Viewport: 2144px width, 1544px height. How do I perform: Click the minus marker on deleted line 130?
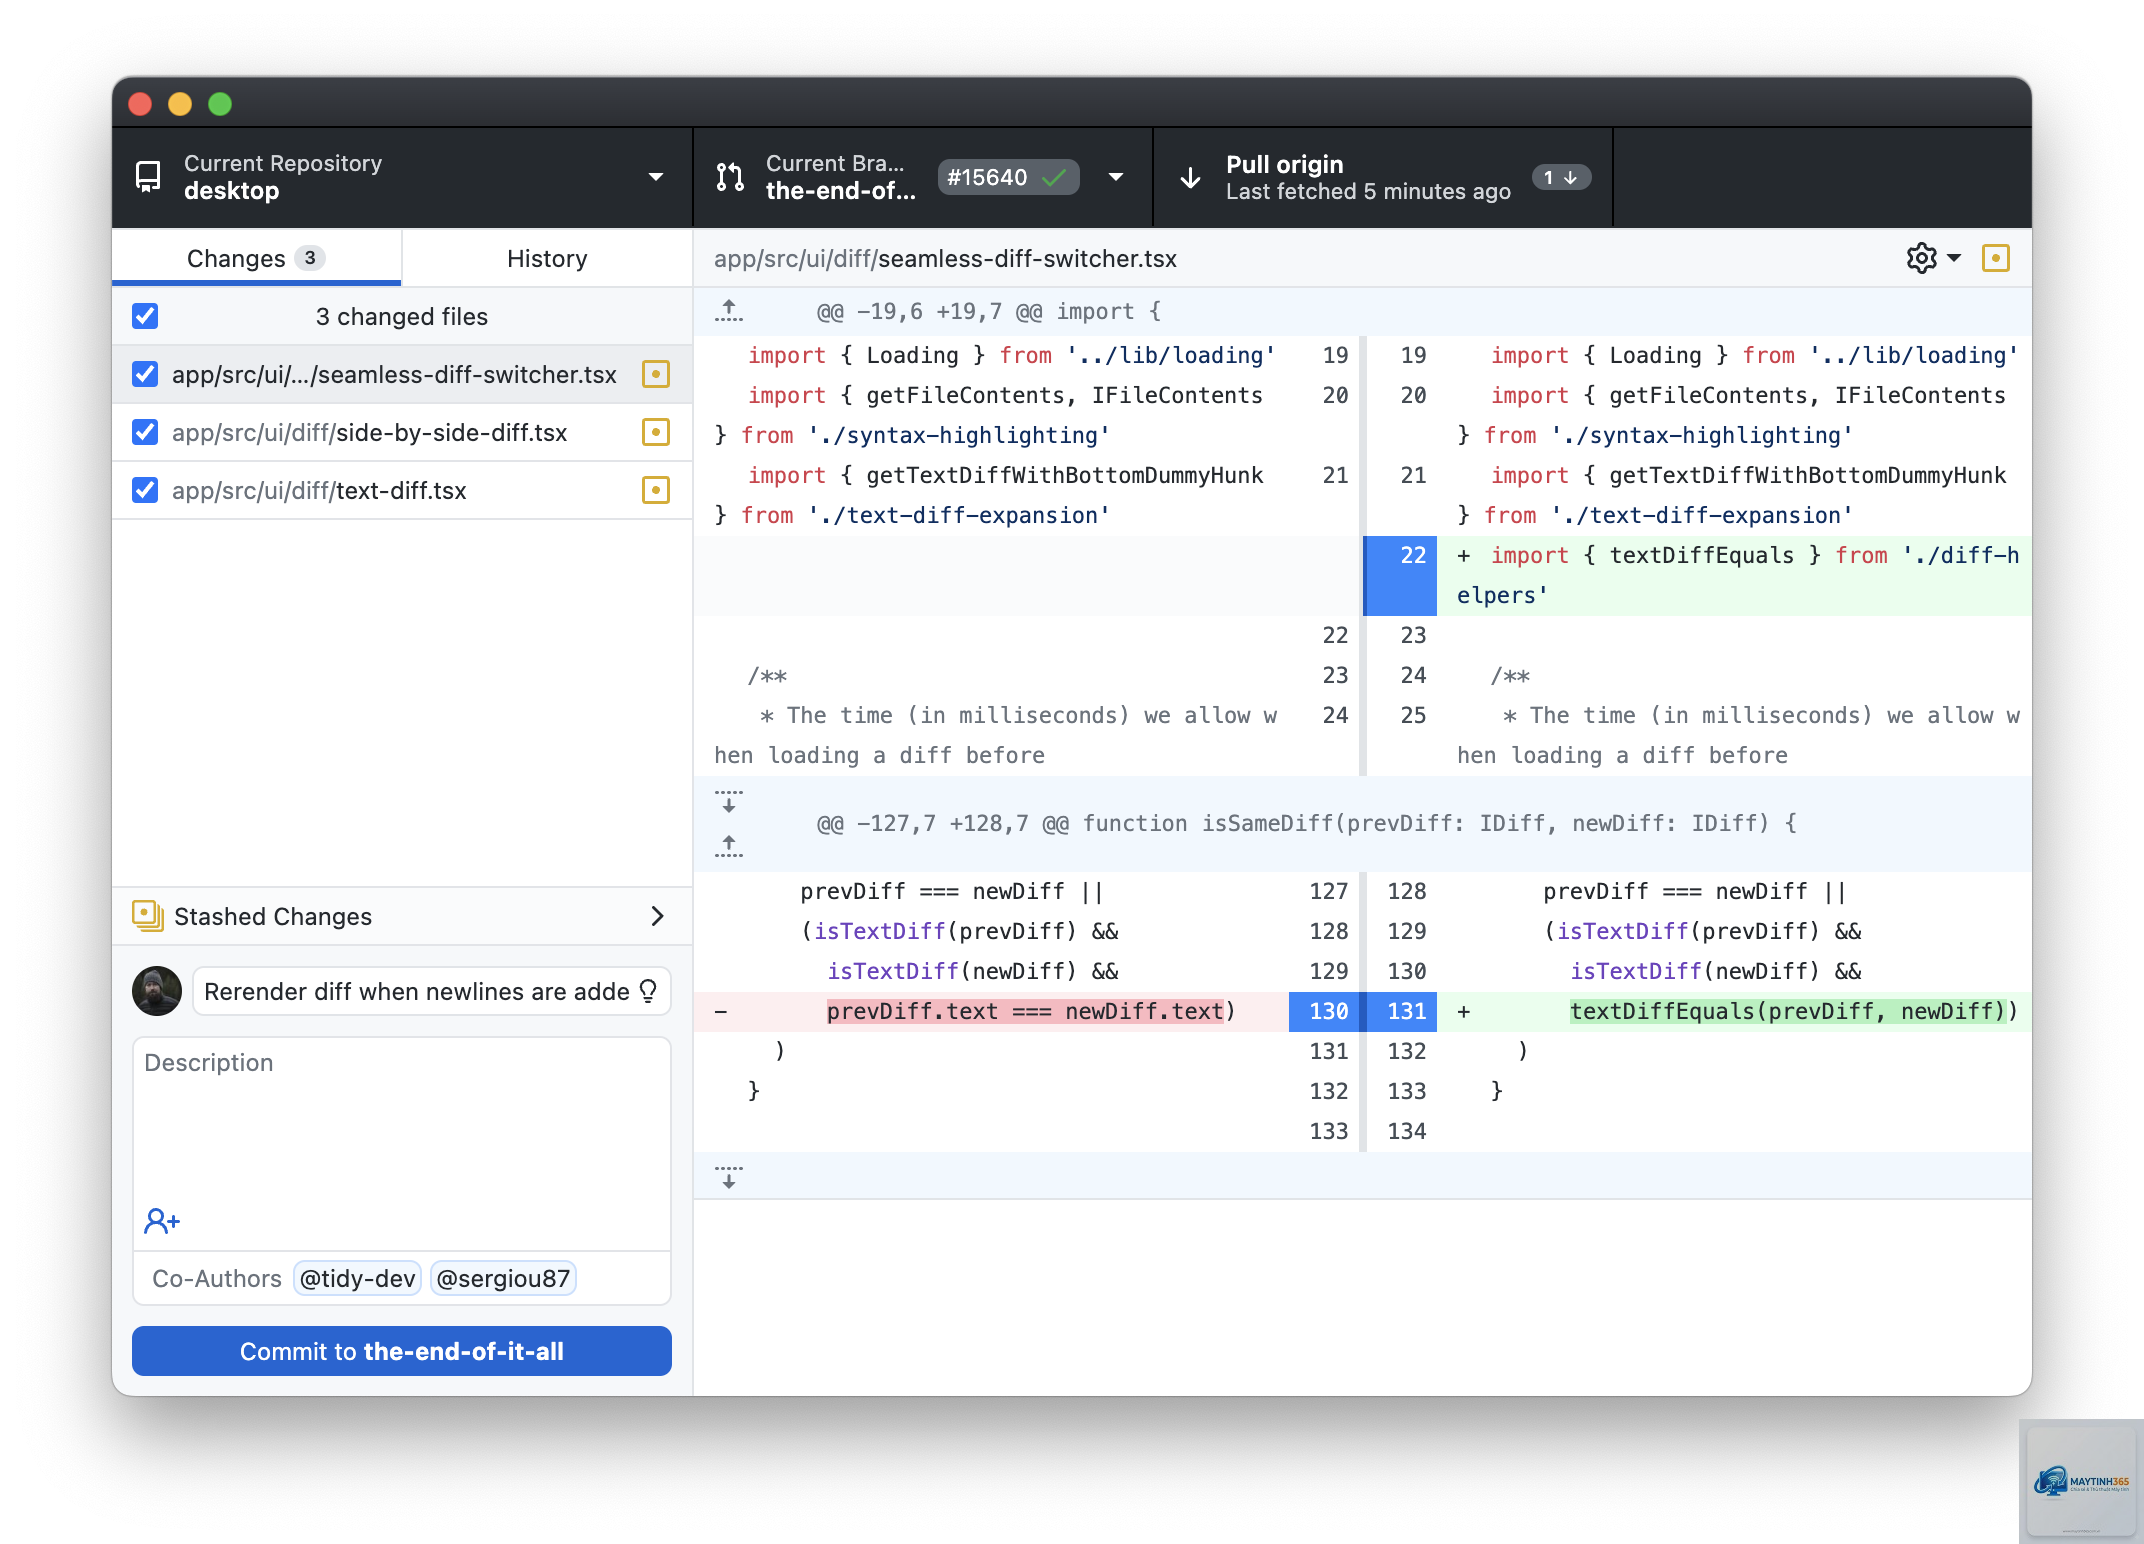point(720,1011)
